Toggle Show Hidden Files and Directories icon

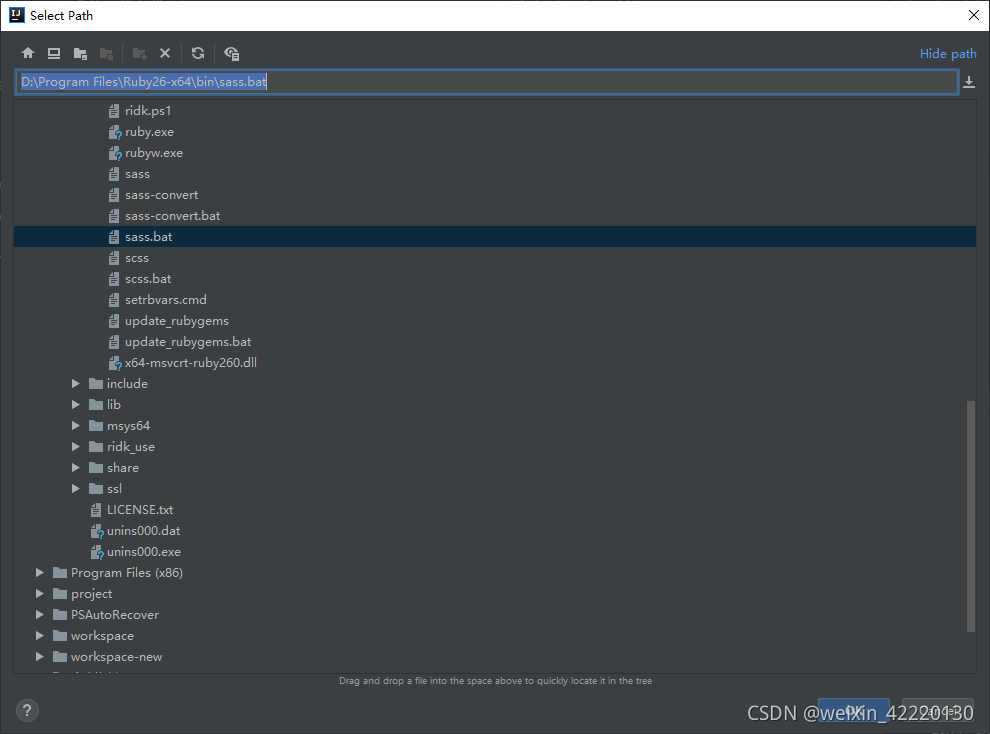(x=231, y=53)
